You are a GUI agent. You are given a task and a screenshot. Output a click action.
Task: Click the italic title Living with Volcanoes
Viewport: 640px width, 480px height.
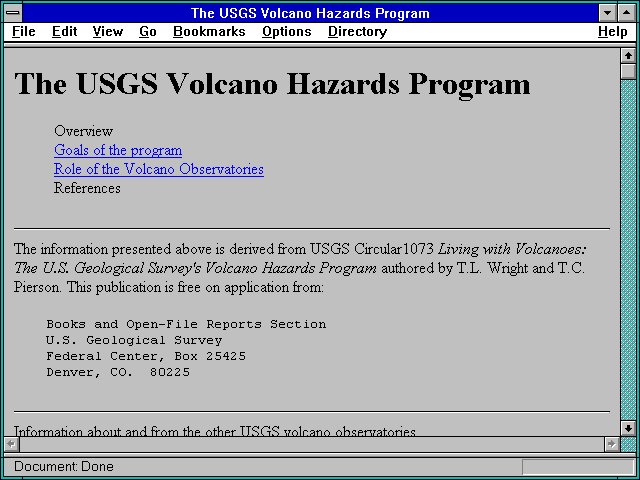512,249
